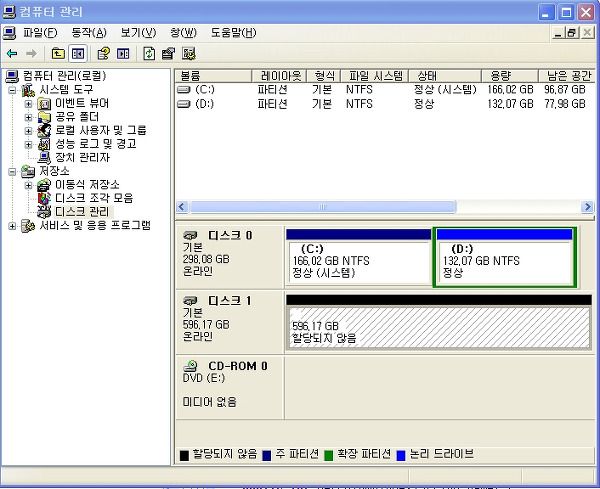Click the green 확장 파티션 legend swatch
Screen dimensions: 600x489
329,455
